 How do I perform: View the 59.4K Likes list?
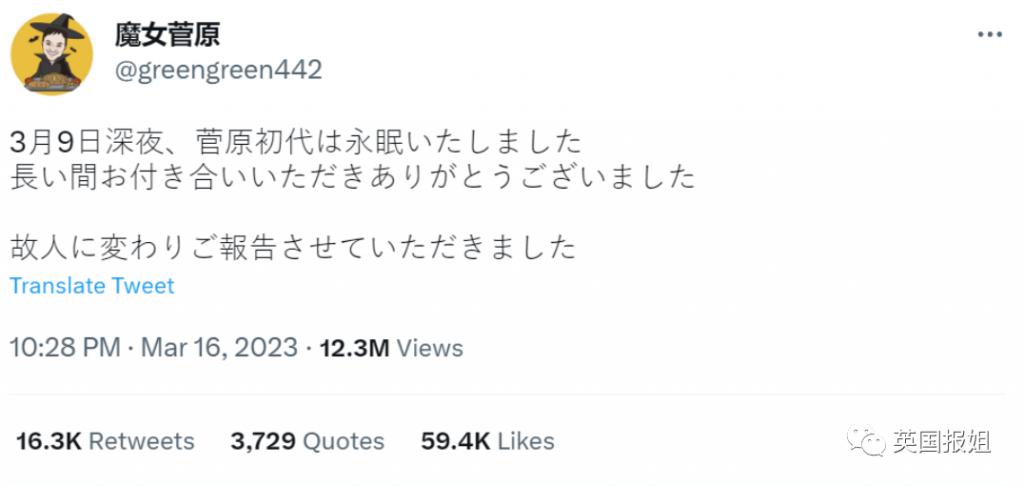487,441
